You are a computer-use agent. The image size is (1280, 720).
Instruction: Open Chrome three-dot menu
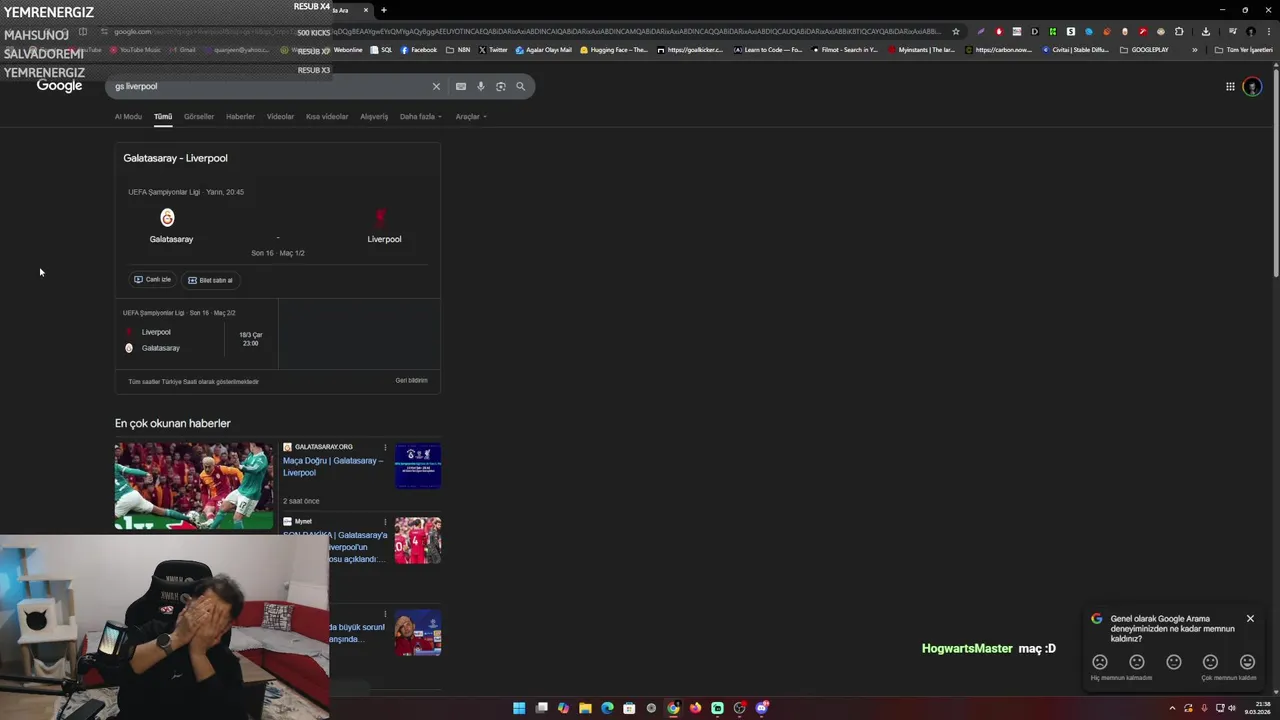pos(1269,32)
